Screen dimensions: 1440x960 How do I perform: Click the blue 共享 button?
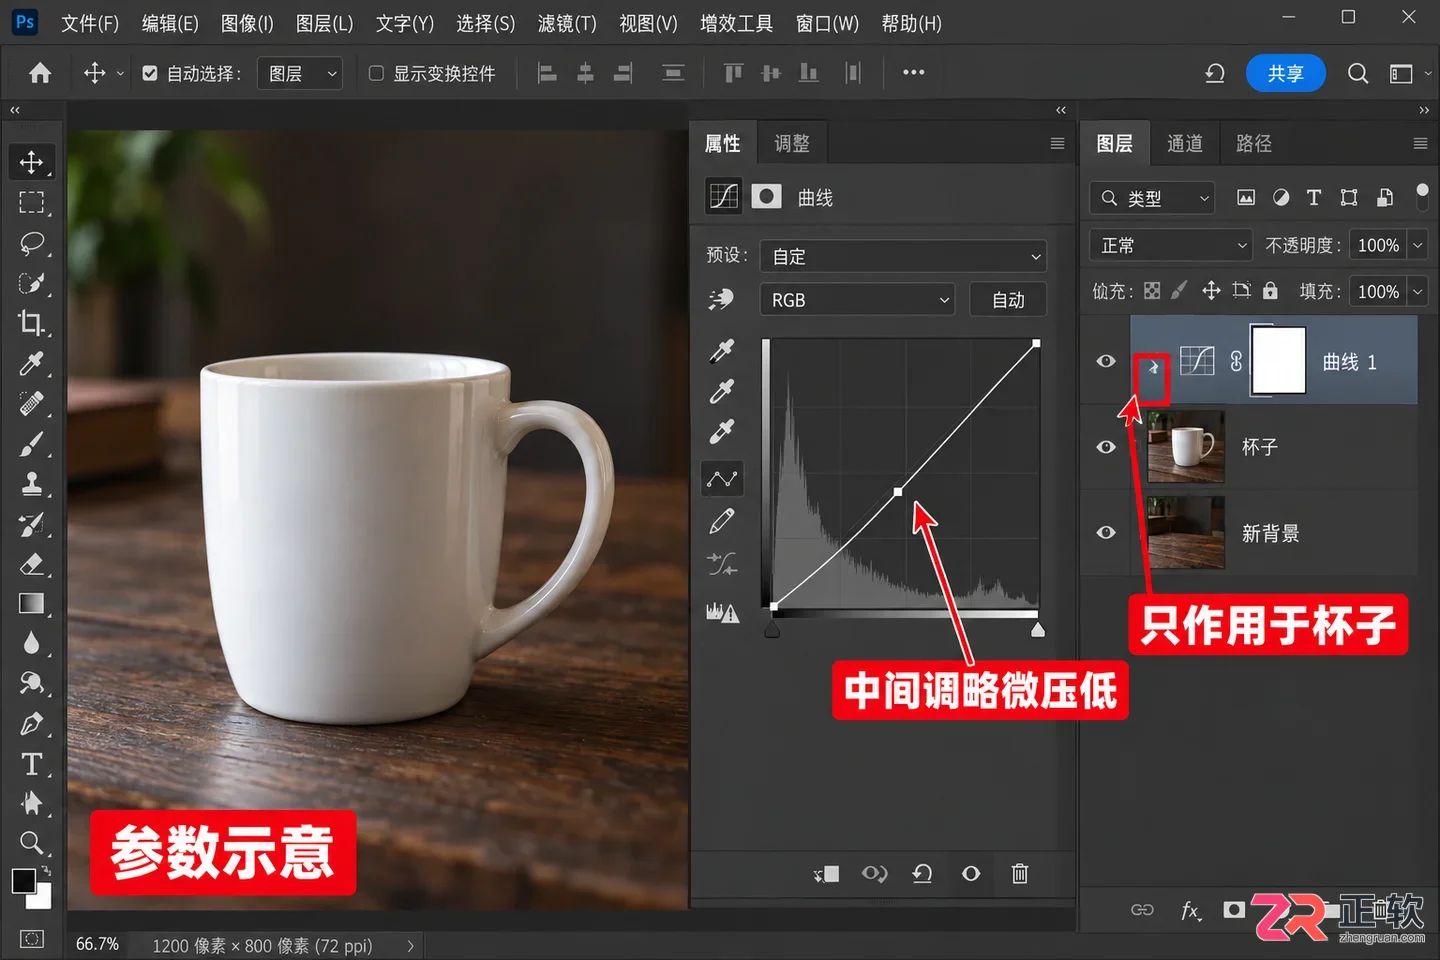click(1286, 73)
